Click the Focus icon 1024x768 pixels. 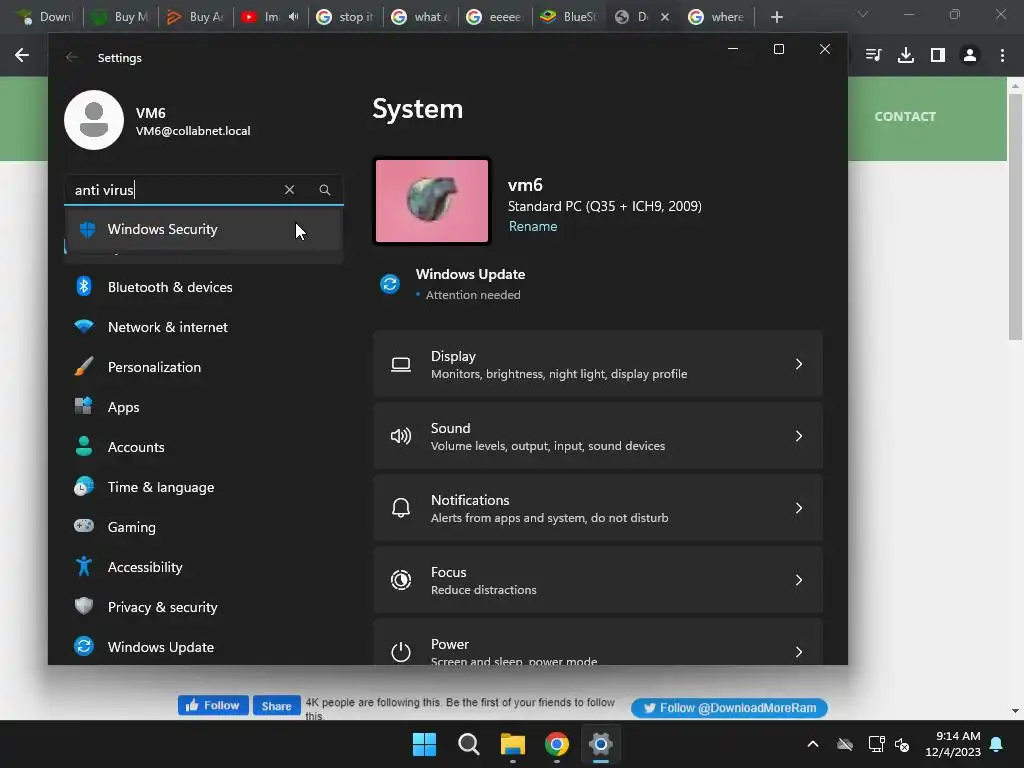pos(401,580)
